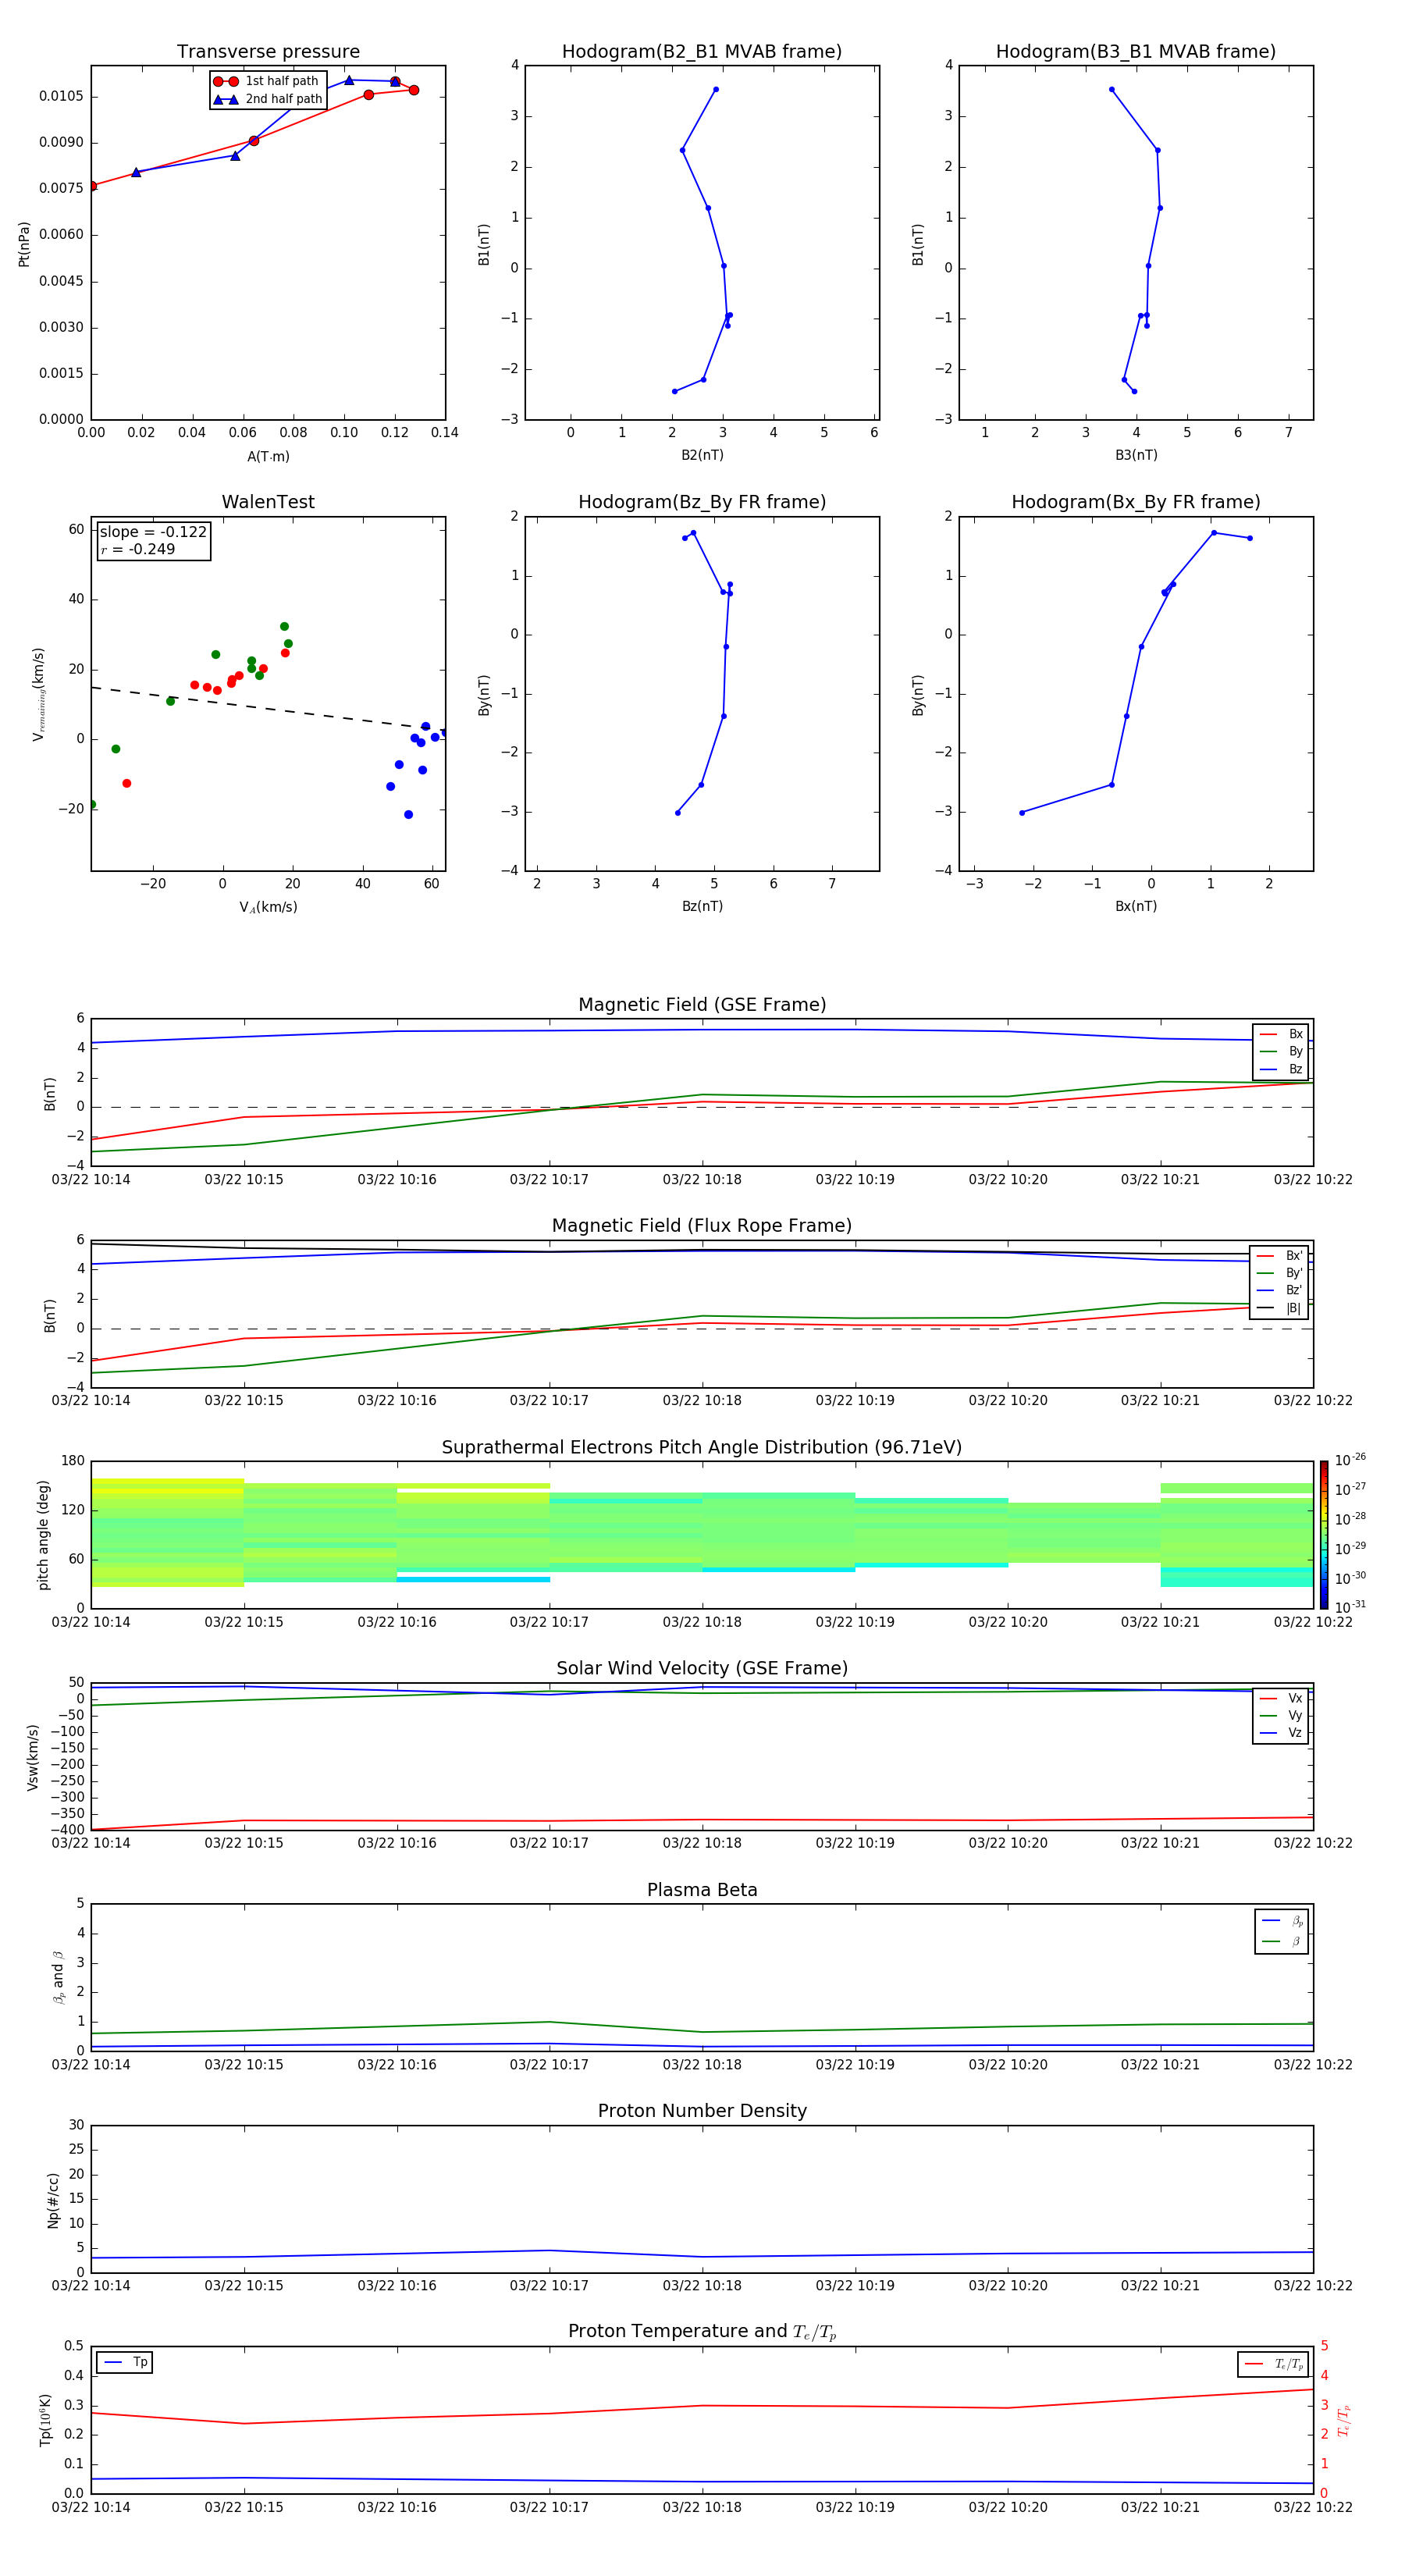Click 'B3(nT)' x-axis label
1405x2576 pixels.
click(x=1136, y=455)
